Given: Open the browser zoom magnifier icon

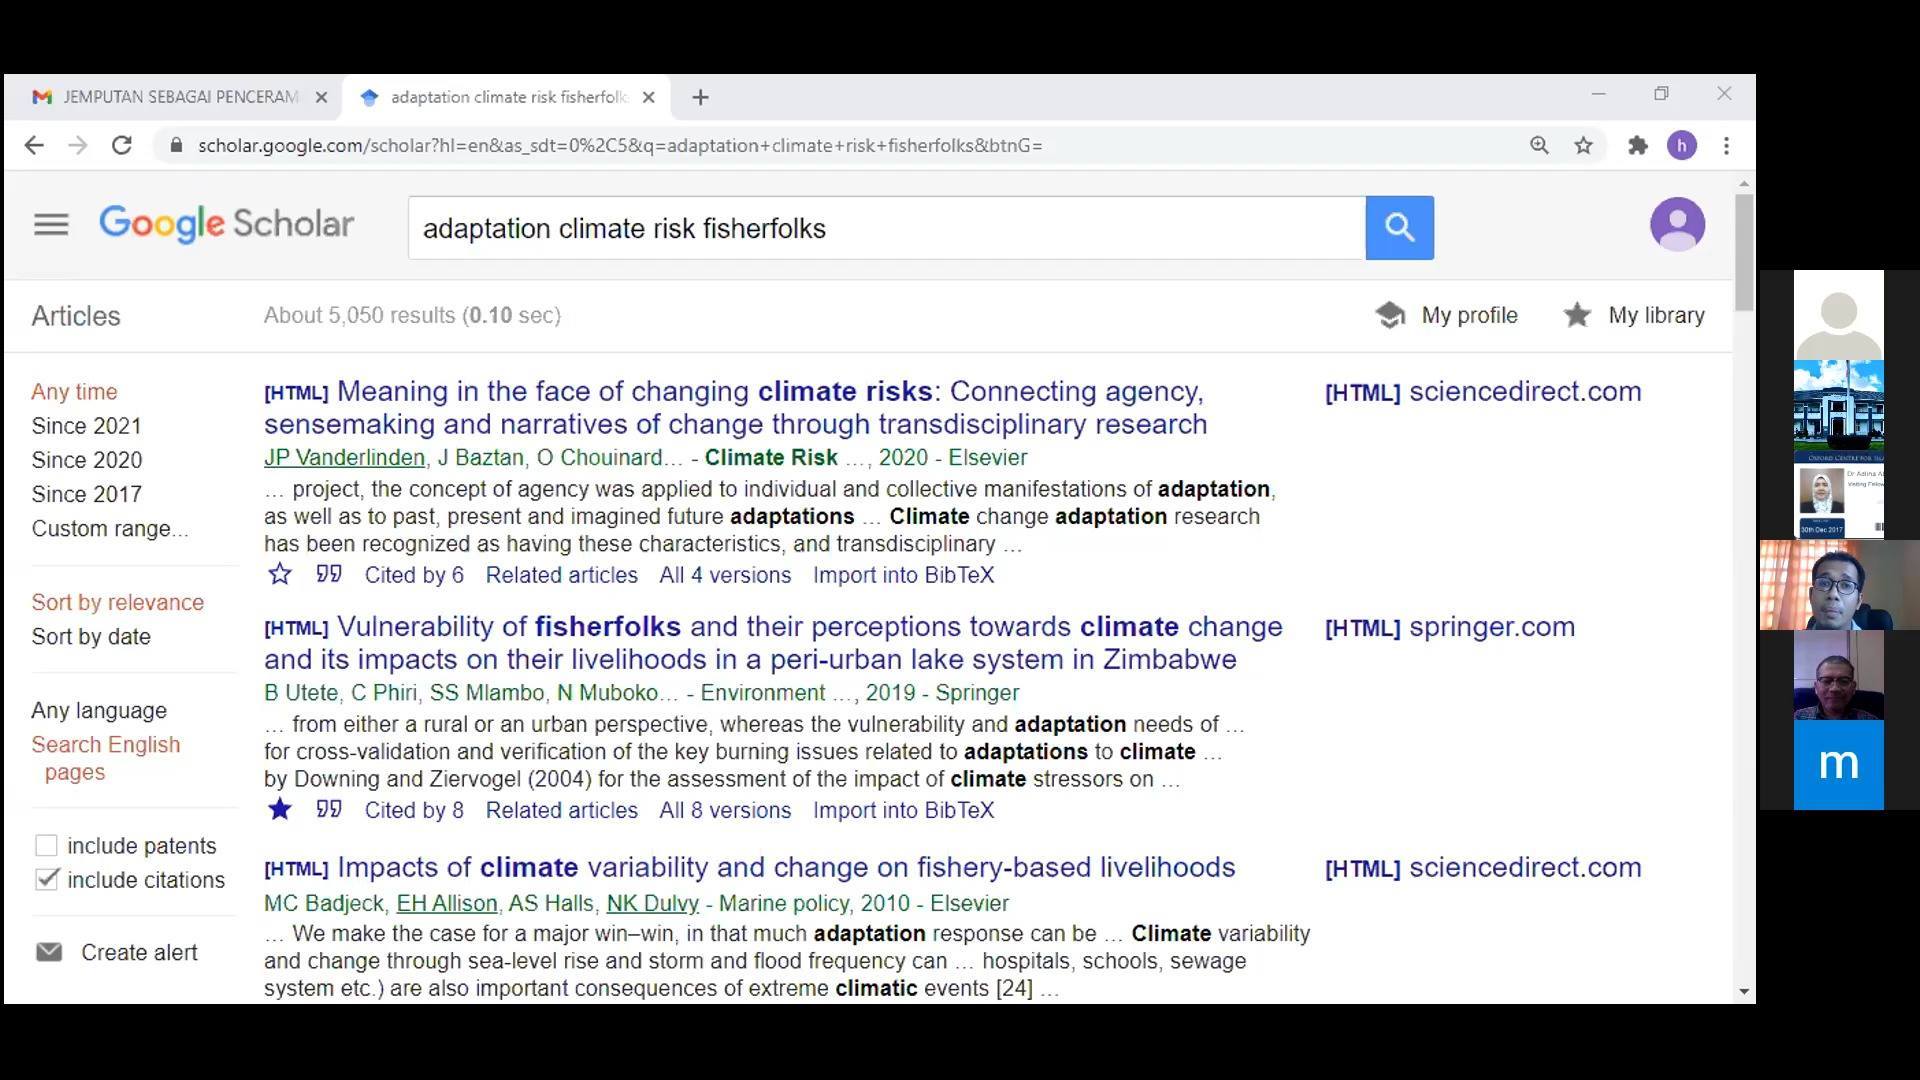Looking at the screenshot, I should pos(1539,146).
